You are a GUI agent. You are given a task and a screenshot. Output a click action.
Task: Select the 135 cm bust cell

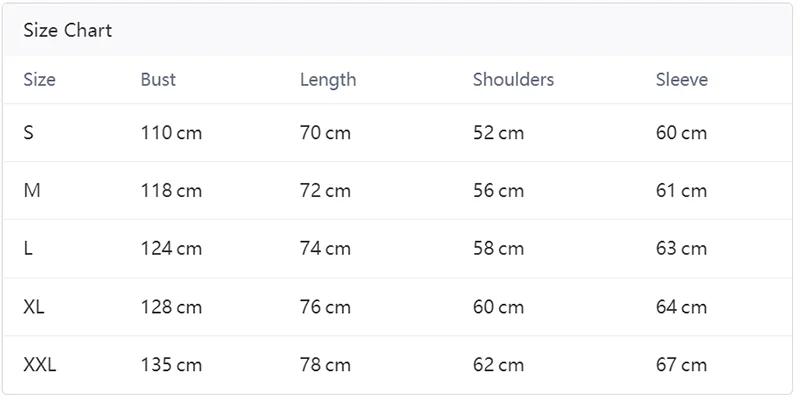coord(171,365)
